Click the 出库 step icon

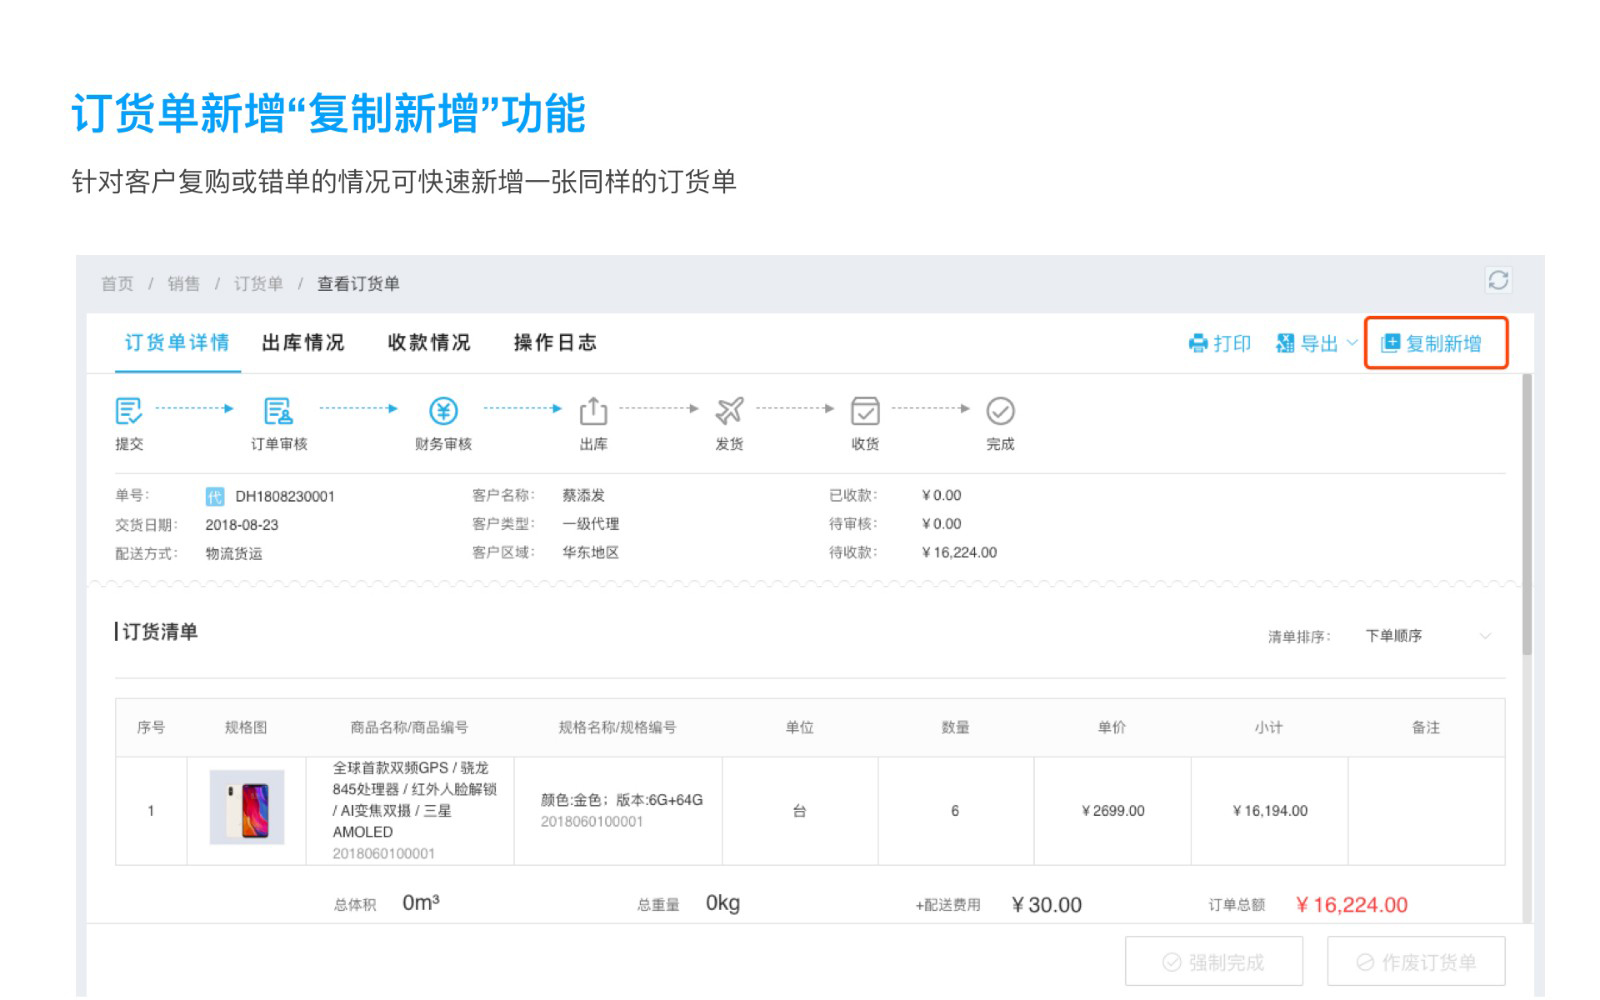pos(593,411)
